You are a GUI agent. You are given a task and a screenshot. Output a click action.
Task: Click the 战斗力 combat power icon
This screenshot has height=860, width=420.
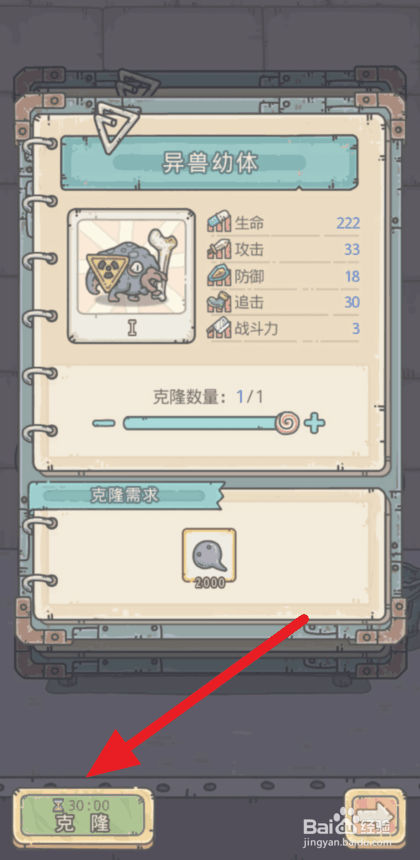[219, 329]
